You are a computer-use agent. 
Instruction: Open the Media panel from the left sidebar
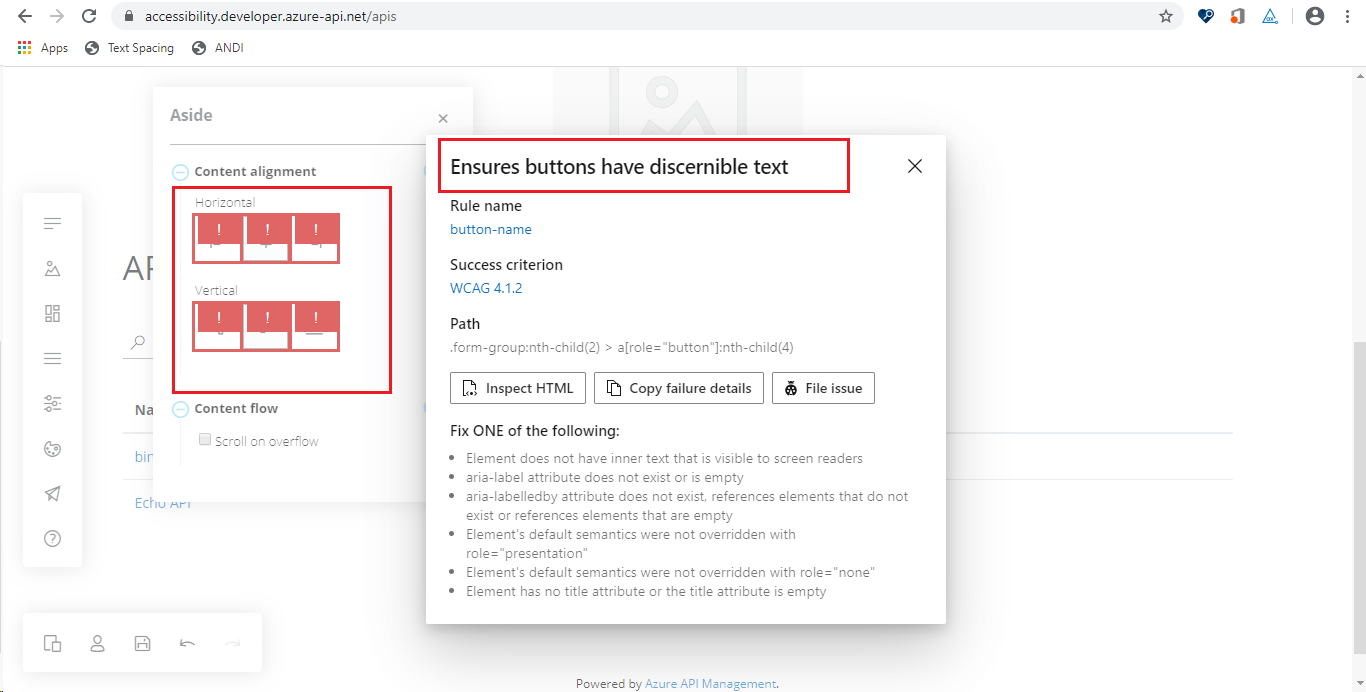click(52, 268)
